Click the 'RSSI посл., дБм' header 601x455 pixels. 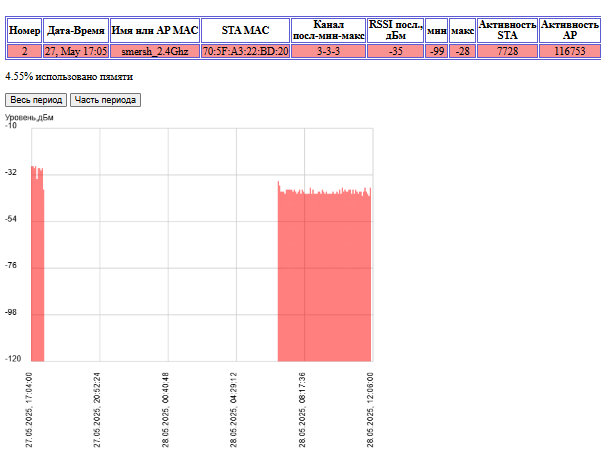click(x=395, y=30)
